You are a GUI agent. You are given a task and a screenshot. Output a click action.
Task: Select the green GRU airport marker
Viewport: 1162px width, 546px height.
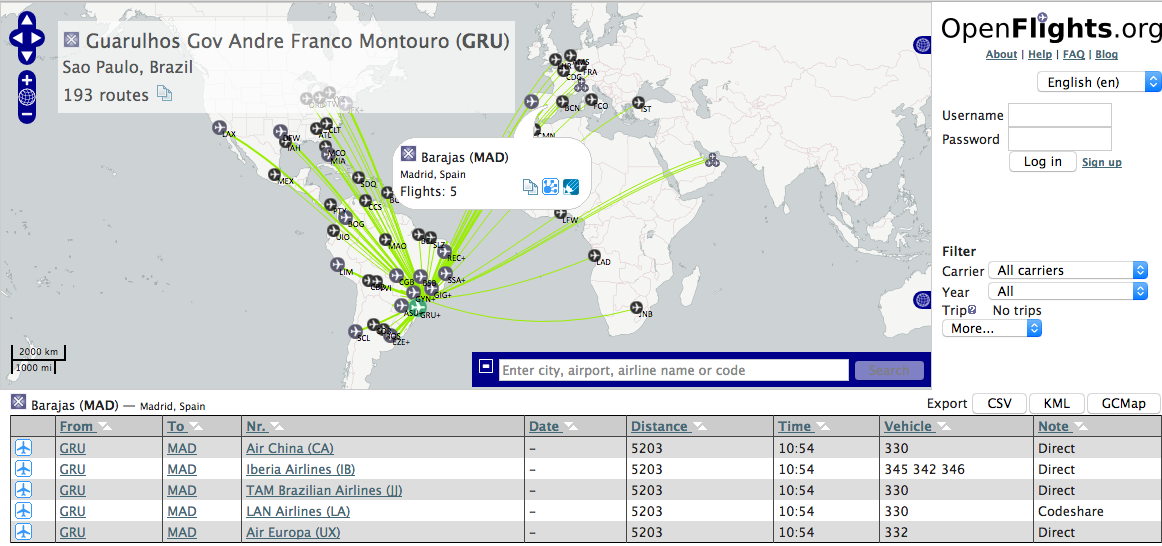pyautogui.click(x=417, y=306)
